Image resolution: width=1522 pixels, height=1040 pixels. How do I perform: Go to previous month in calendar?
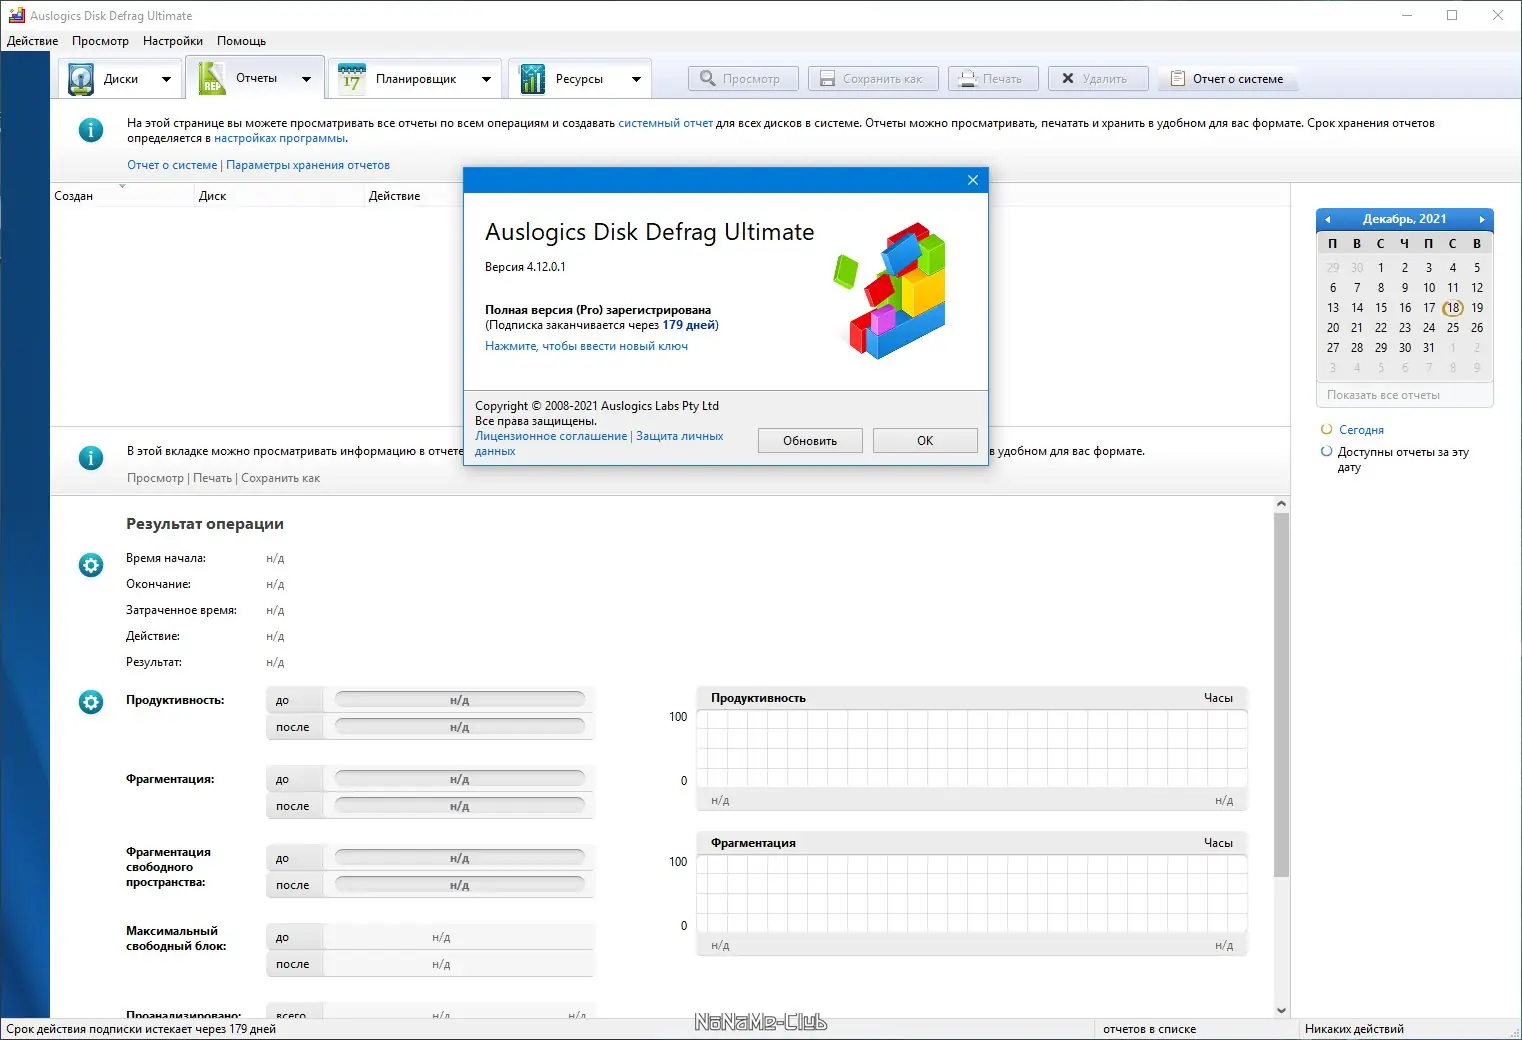coord(1327,219)
